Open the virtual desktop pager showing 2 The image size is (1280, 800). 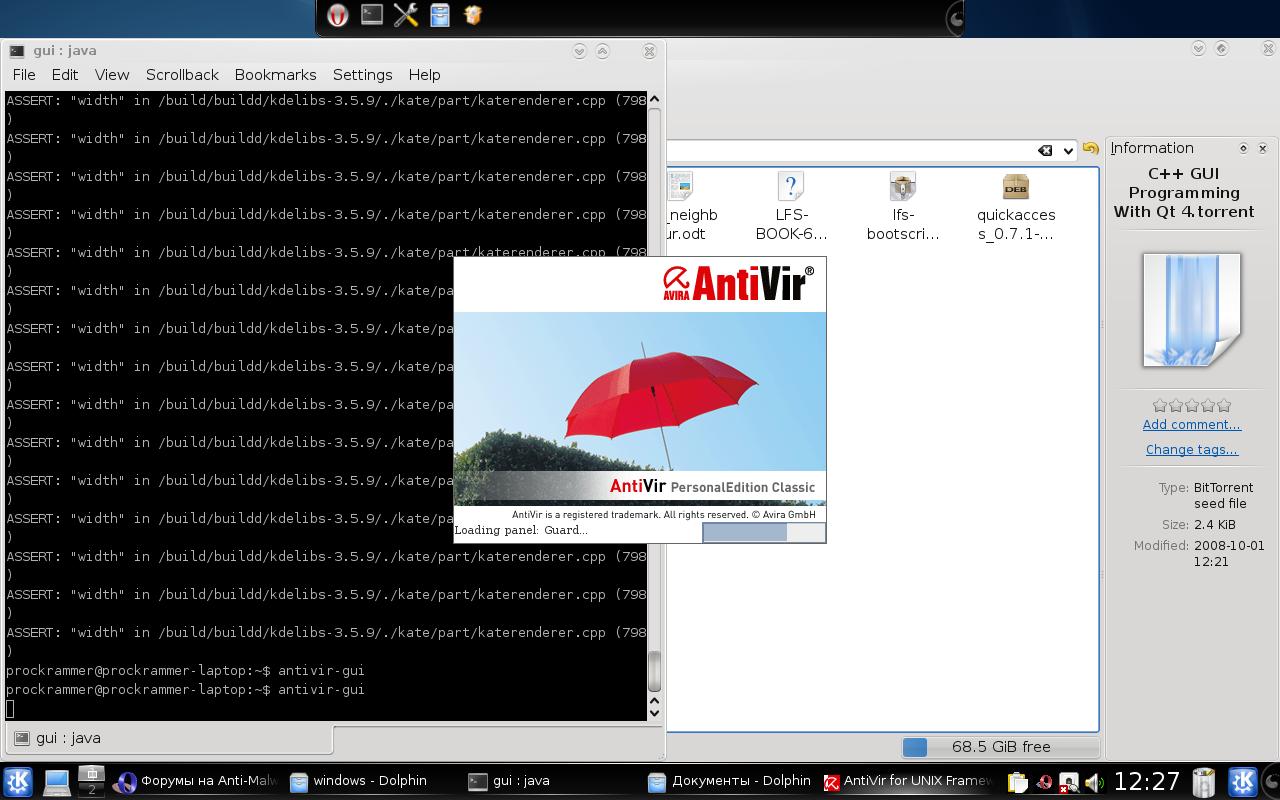[x=91, y=781]
